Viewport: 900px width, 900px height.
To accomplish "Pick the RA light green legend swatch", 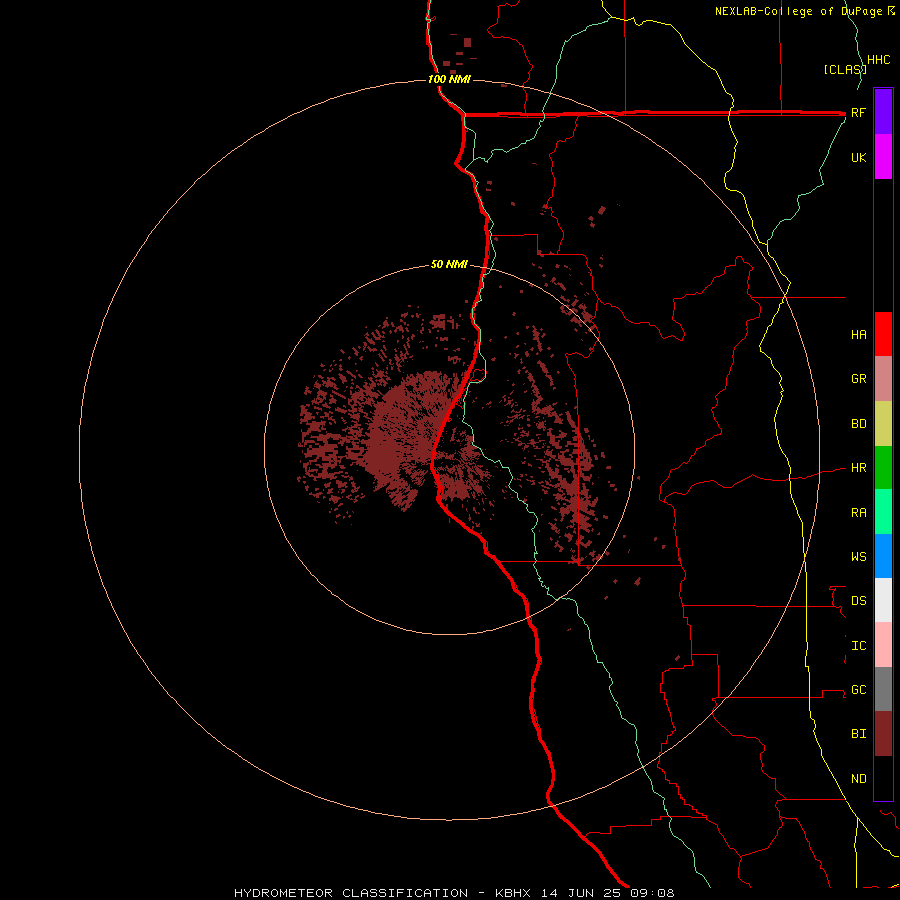I will (x=883, y=512).
